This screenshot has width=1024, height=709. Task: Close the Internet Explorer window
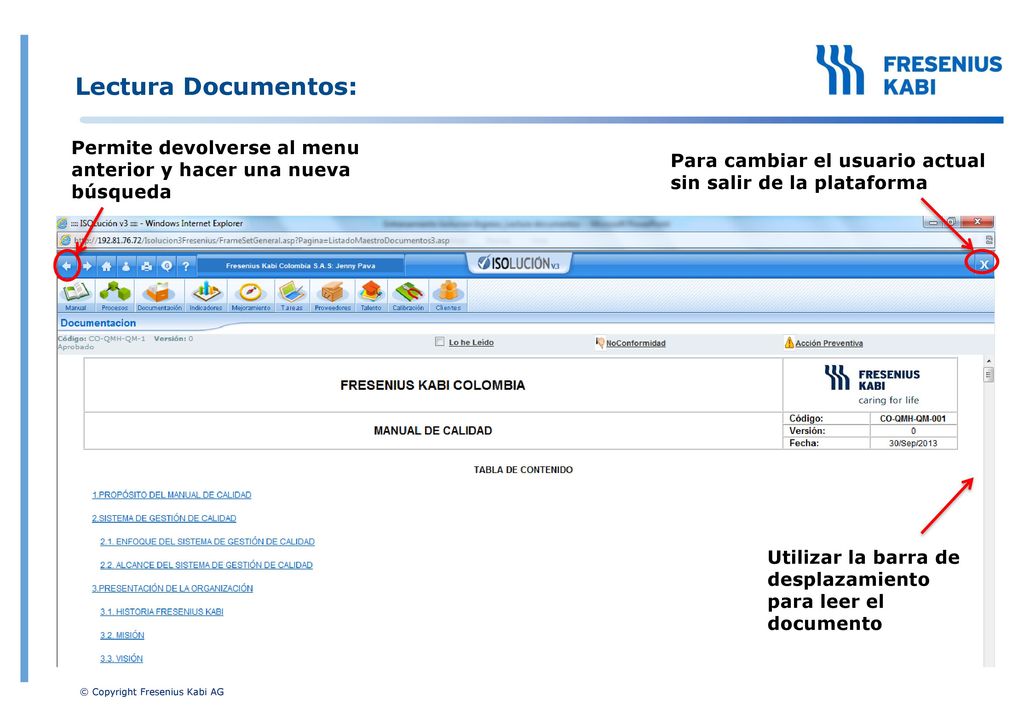coord(978,222)
